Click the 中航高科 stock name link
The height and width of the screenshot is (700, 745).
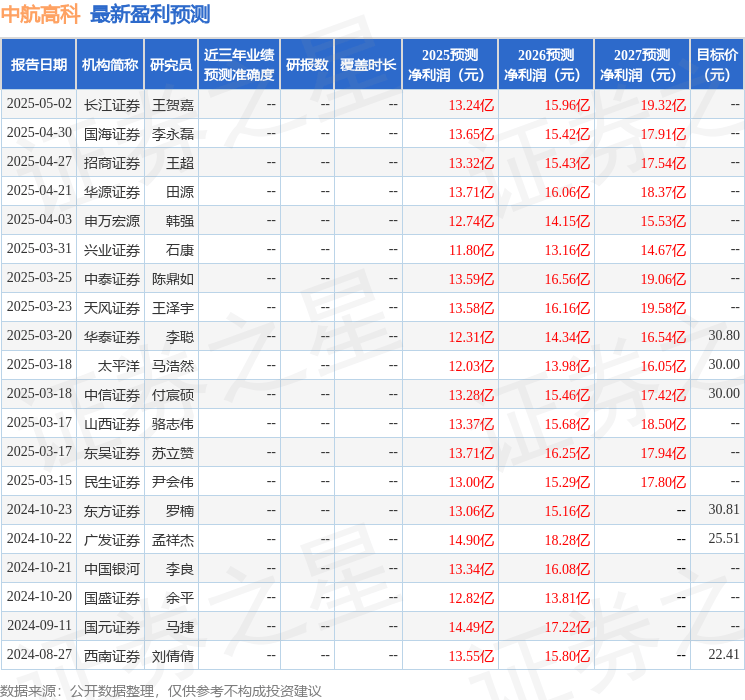[x=40, y=14]
